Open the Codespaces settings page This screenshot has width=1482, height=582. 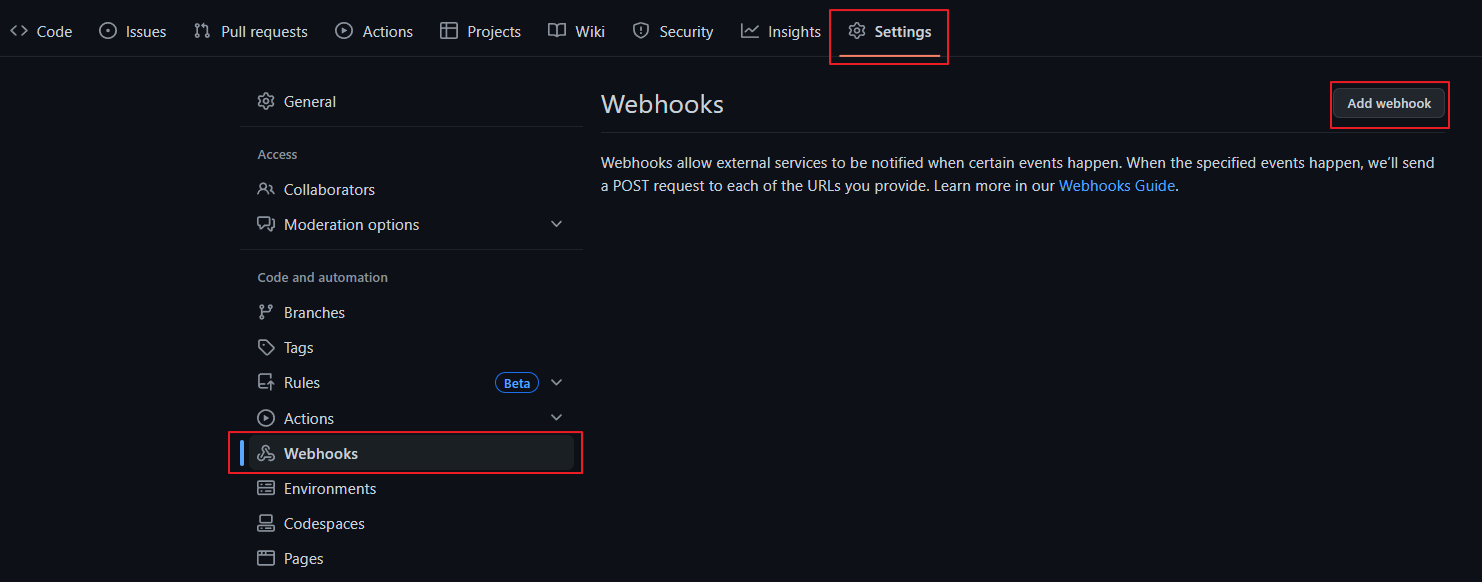411,523
